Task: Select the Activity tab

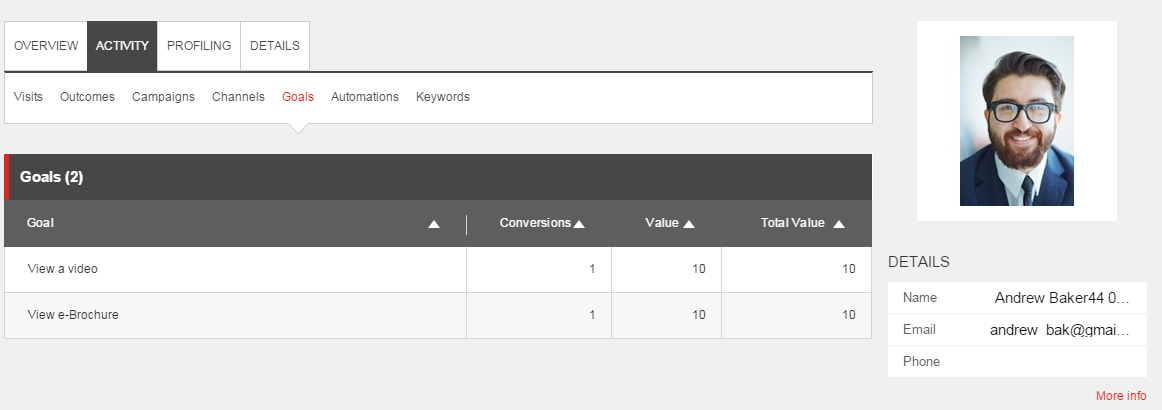Action: pyautogui.click(x=122, y=46)
